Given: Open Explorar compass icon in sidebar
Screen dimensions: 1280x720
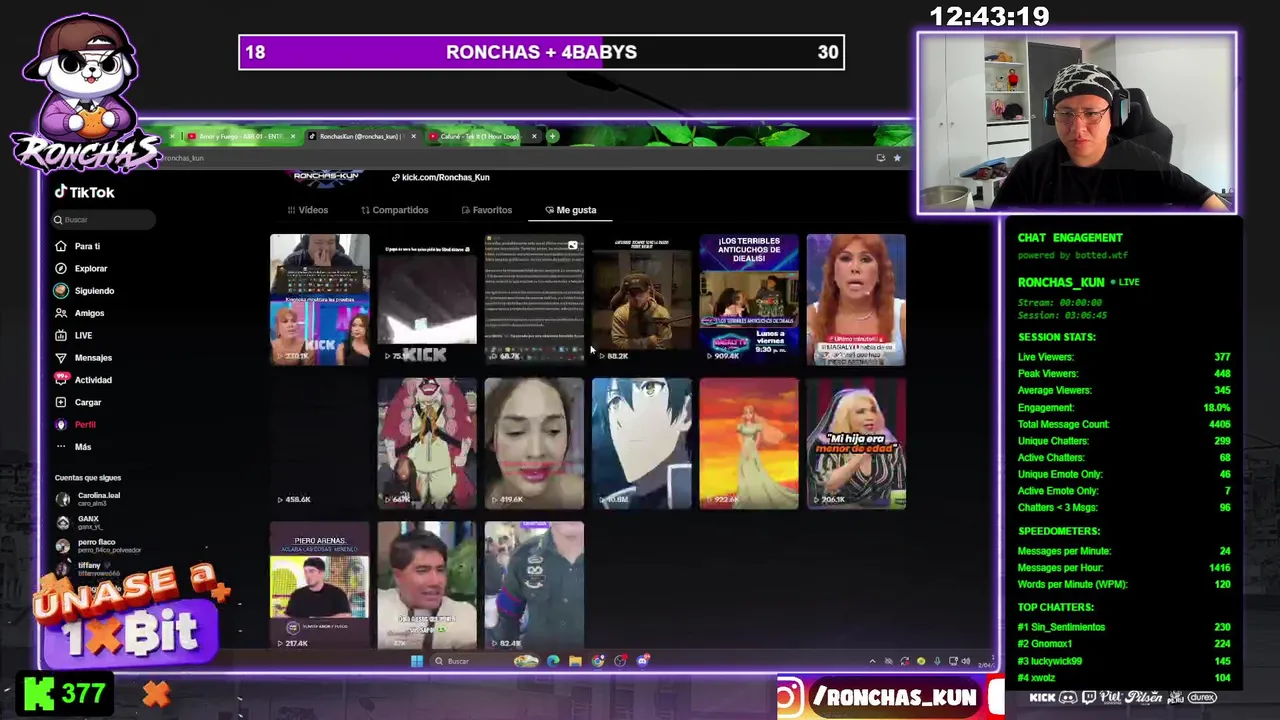Looking at the screenshot, I should click(x=61, y=268).
